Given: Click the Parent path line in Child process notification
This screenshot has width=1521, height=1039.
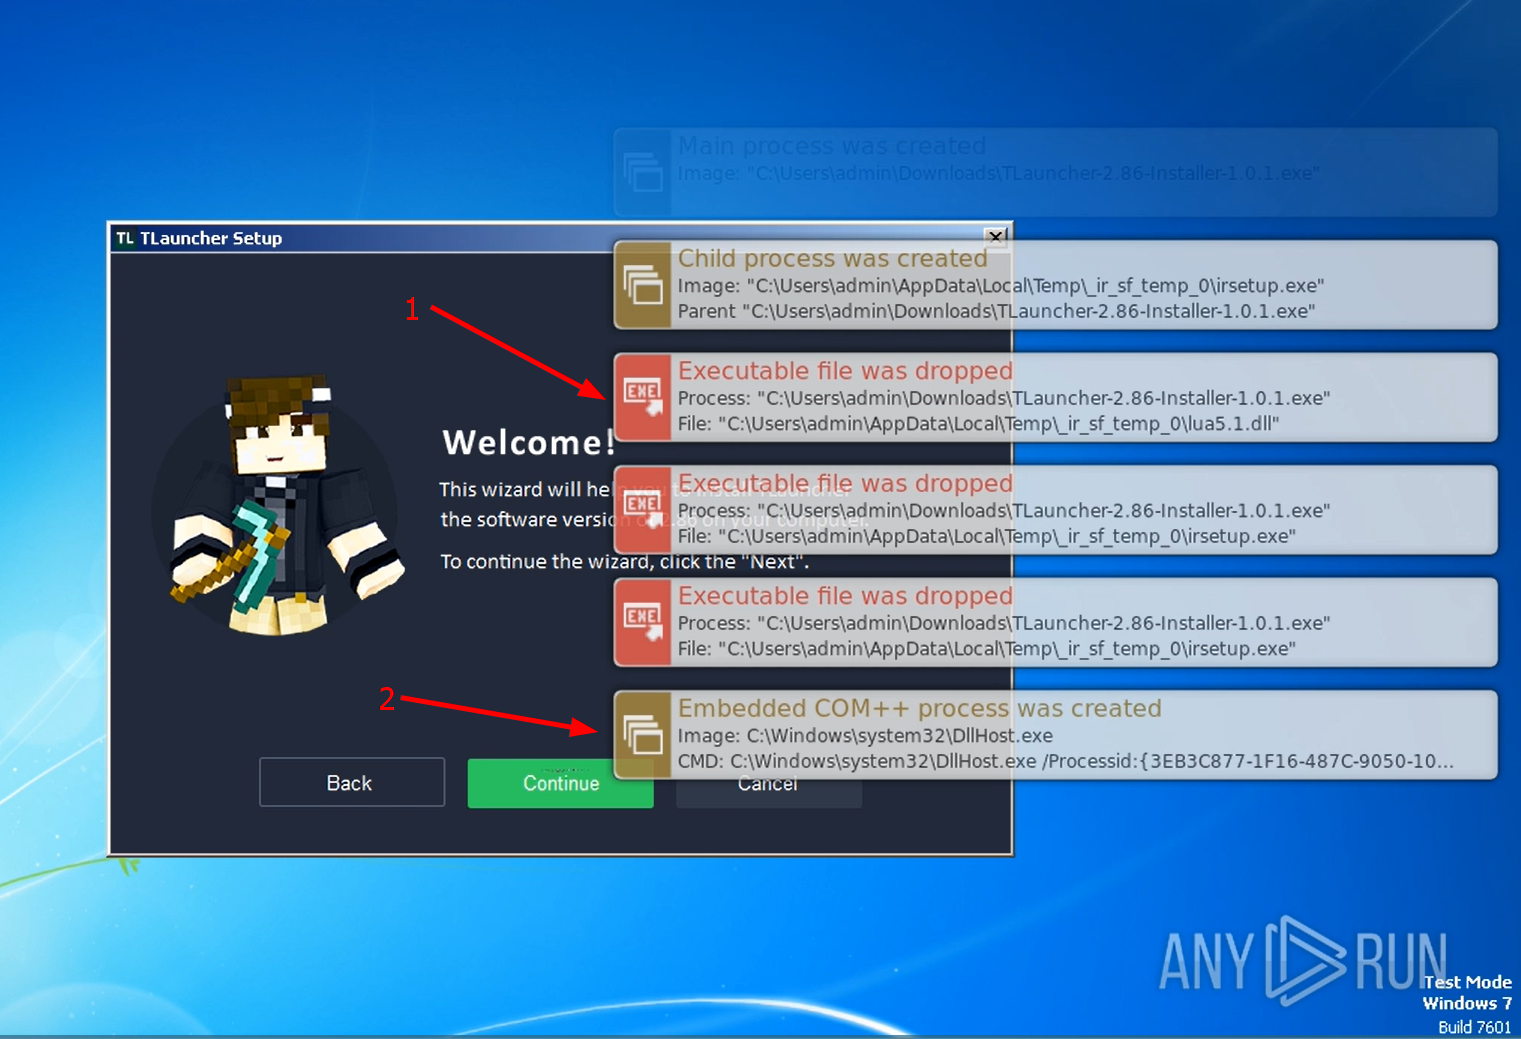Looking at the screenshot, I should [996, 311].
